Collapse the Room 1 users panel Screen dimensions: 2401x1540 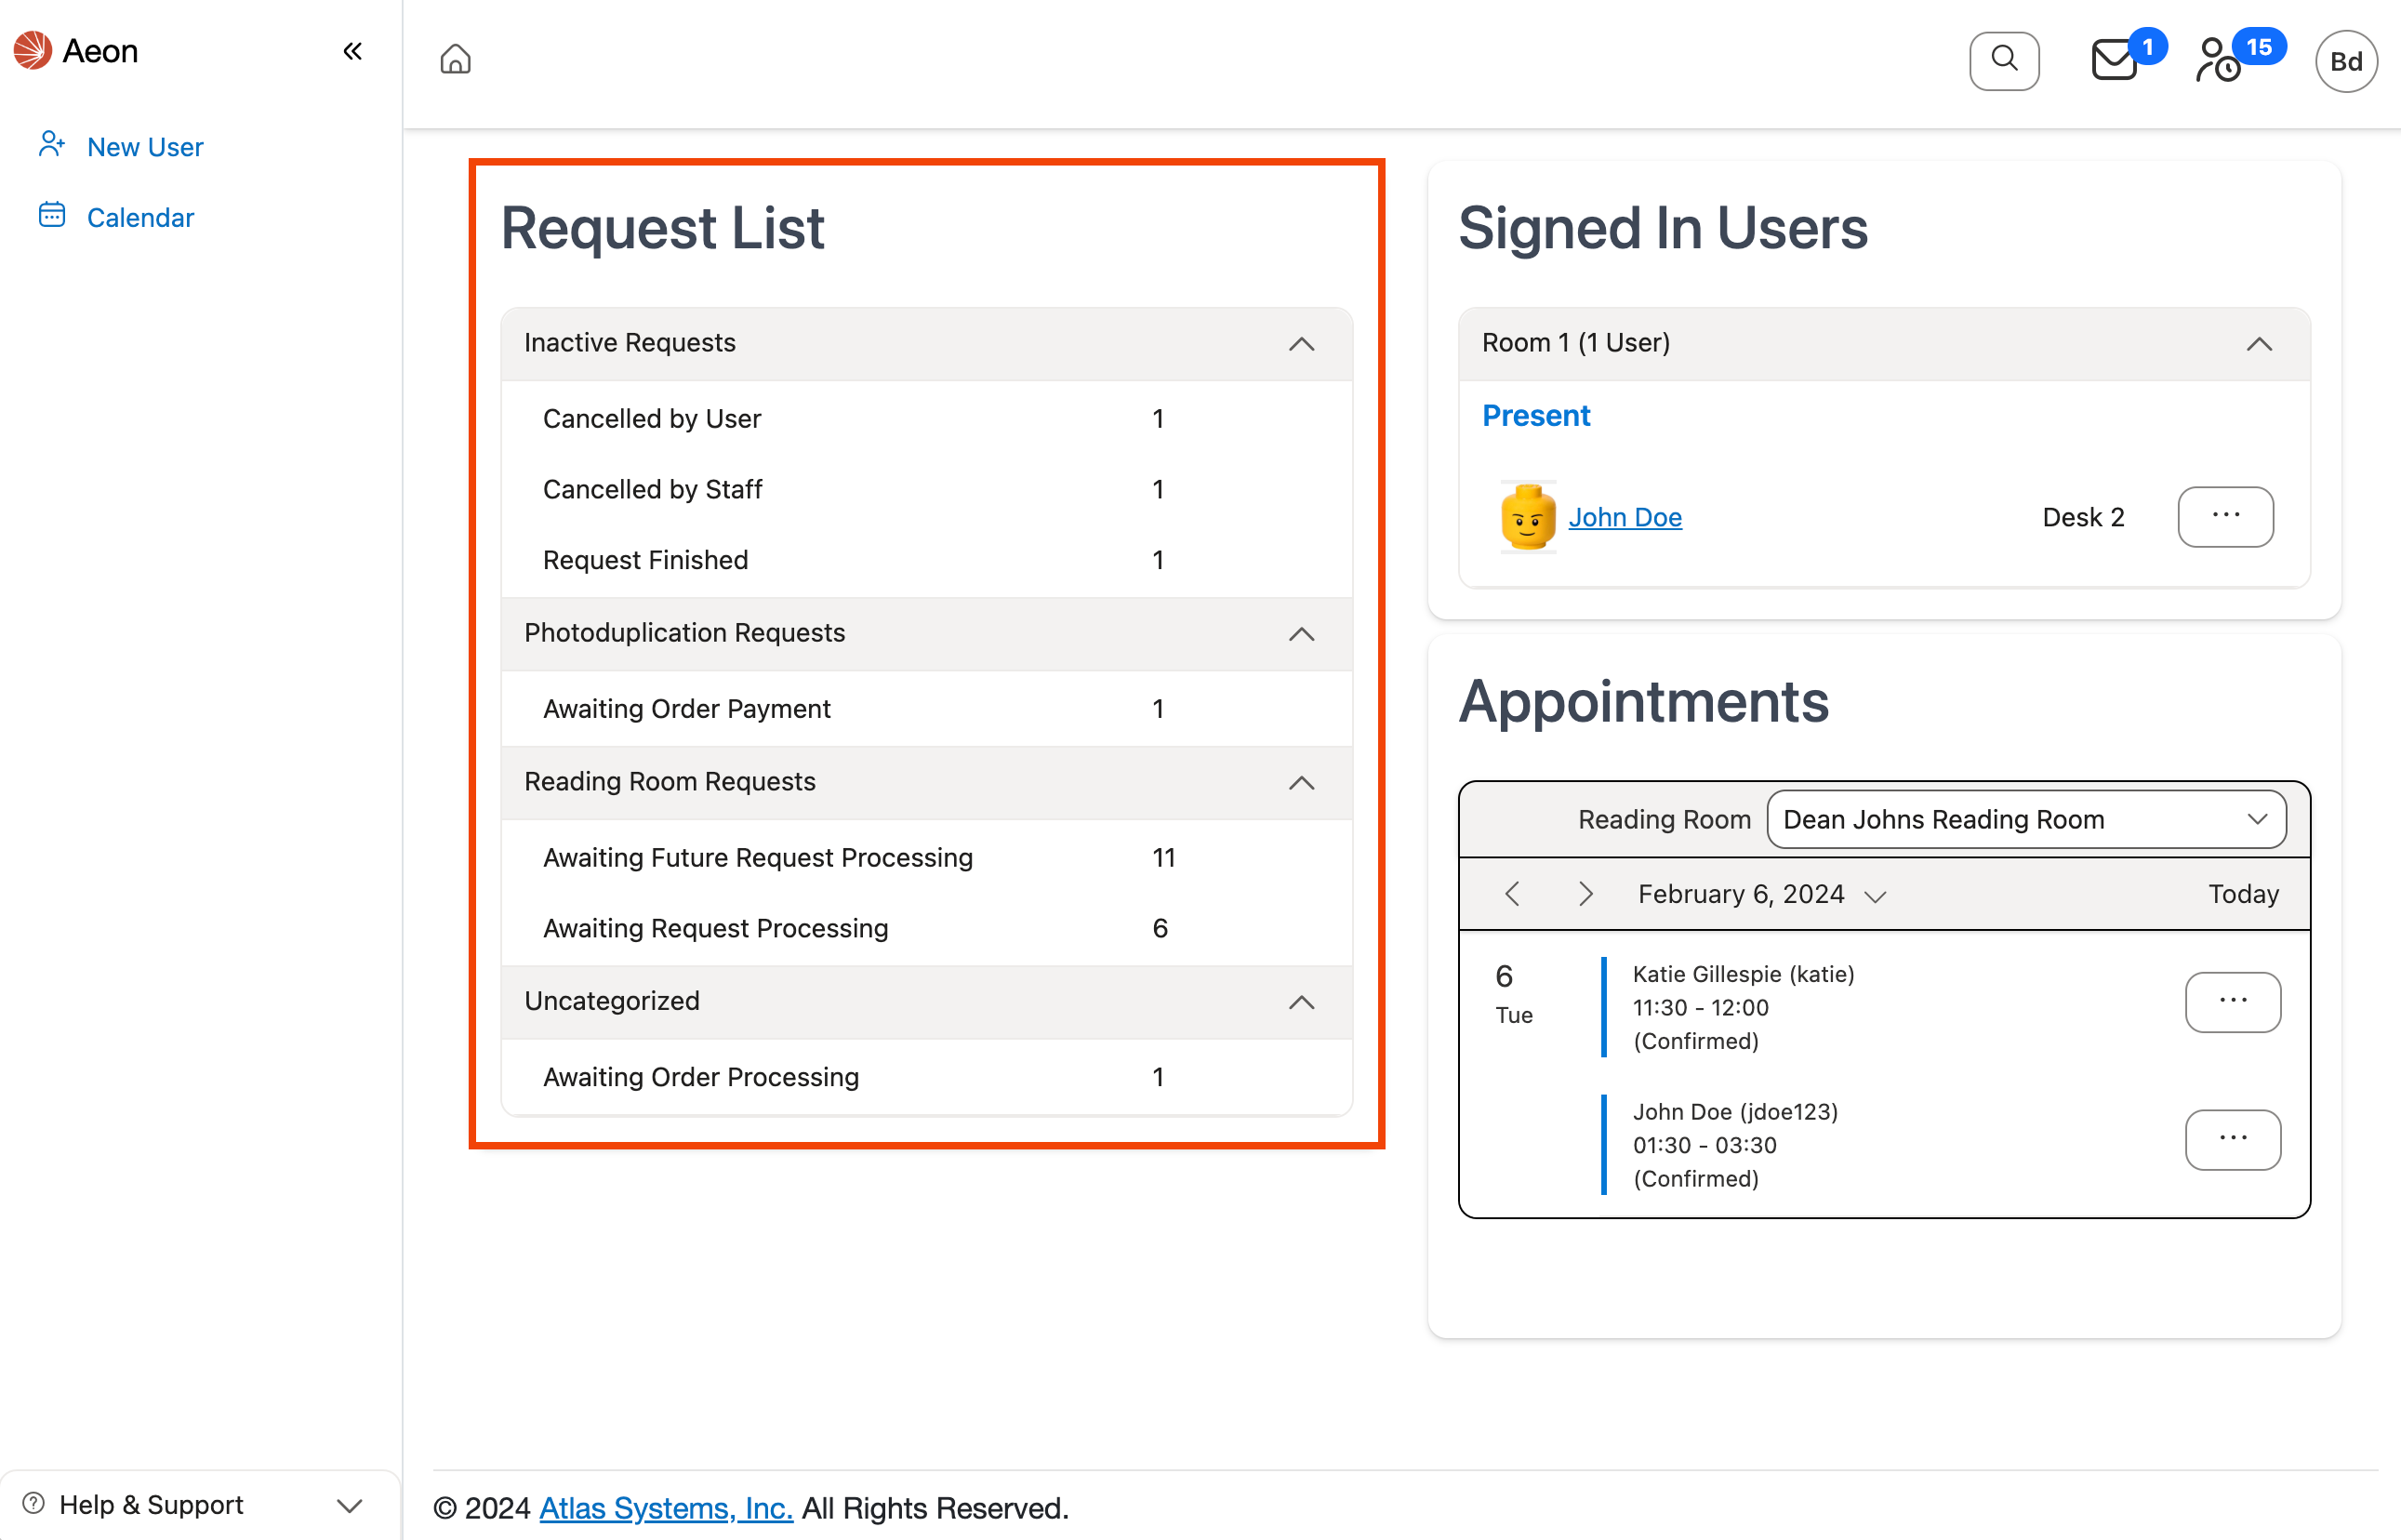[x=2260, y=344]
